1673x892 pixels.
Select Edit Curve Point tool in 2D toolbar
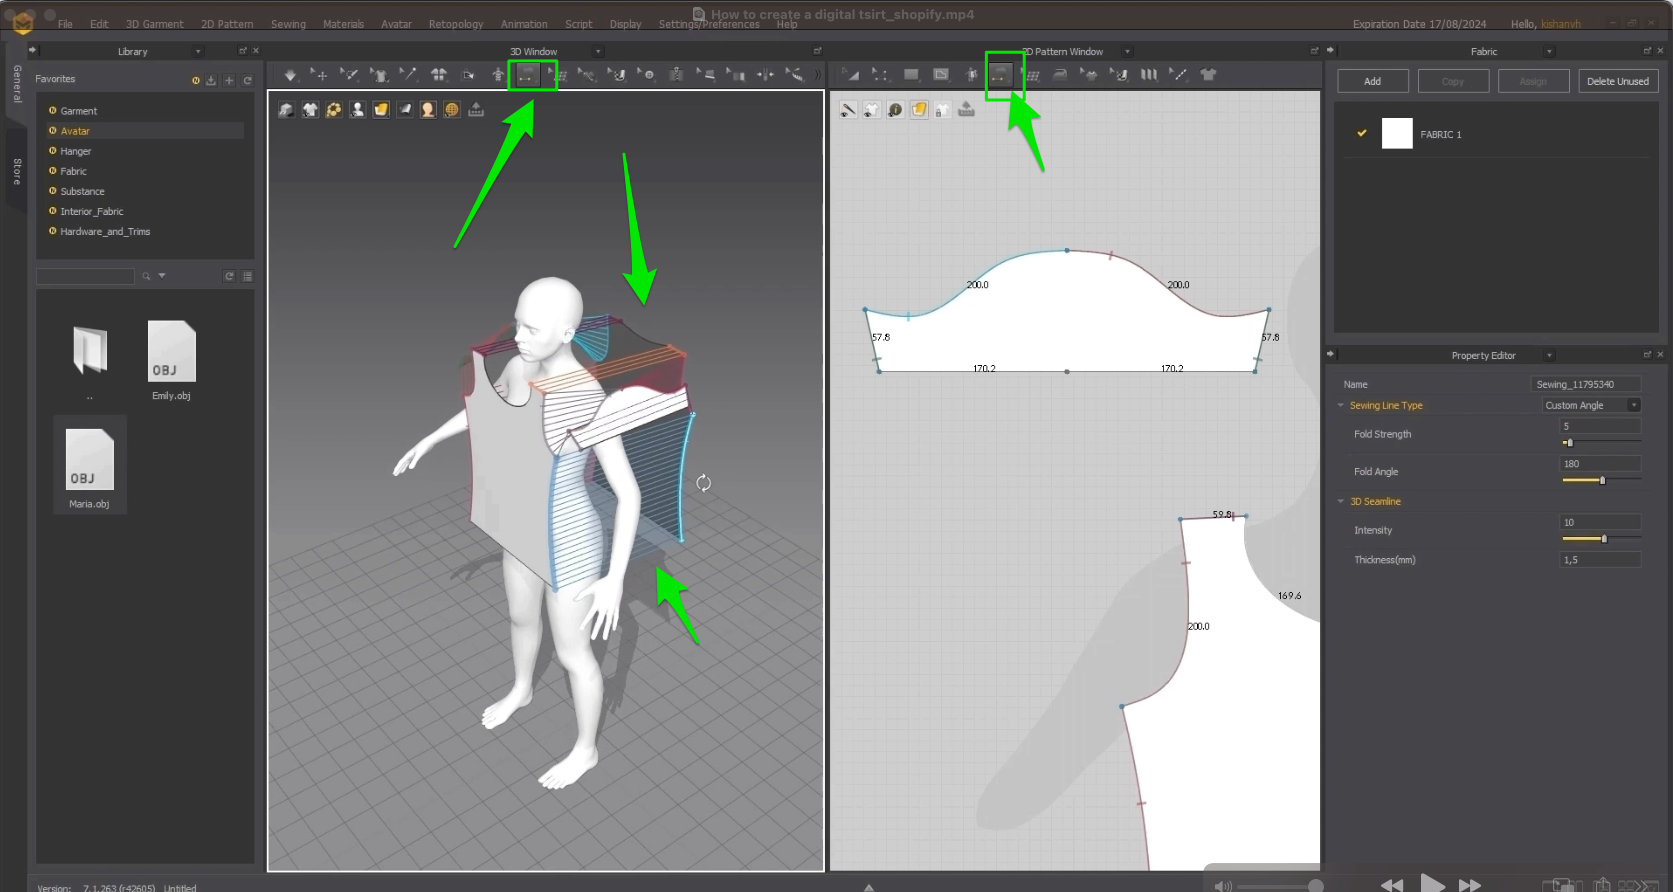click(x=880, y=75)
